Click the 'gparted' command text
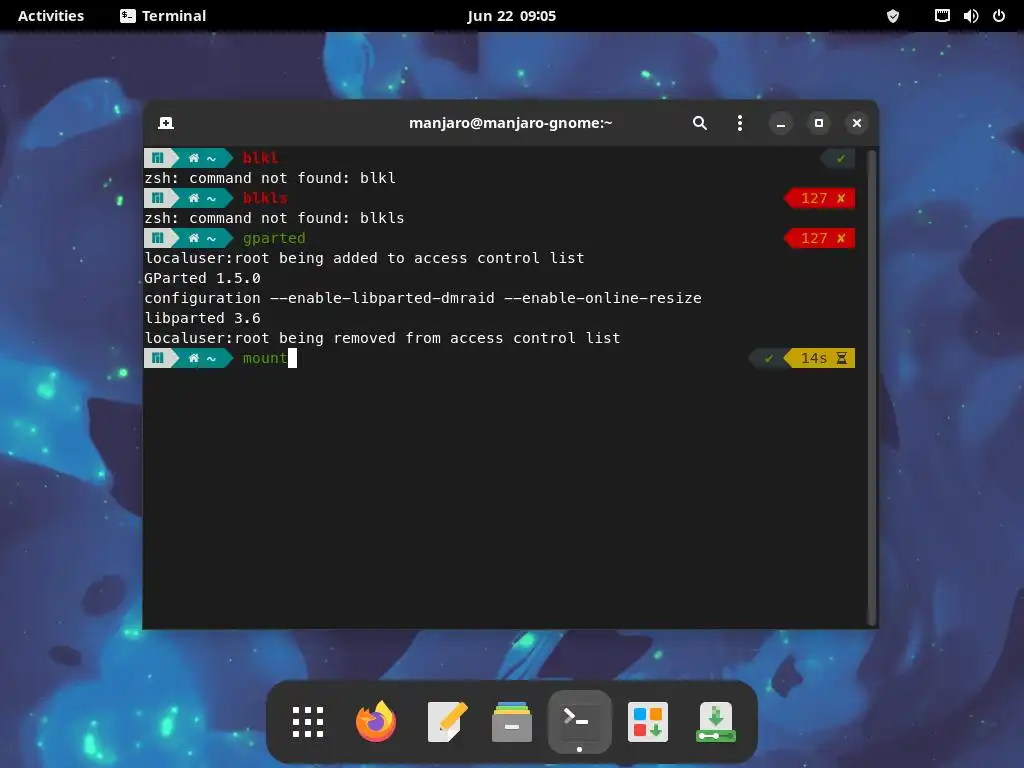1024x768 pixels. tap(274, 238)
